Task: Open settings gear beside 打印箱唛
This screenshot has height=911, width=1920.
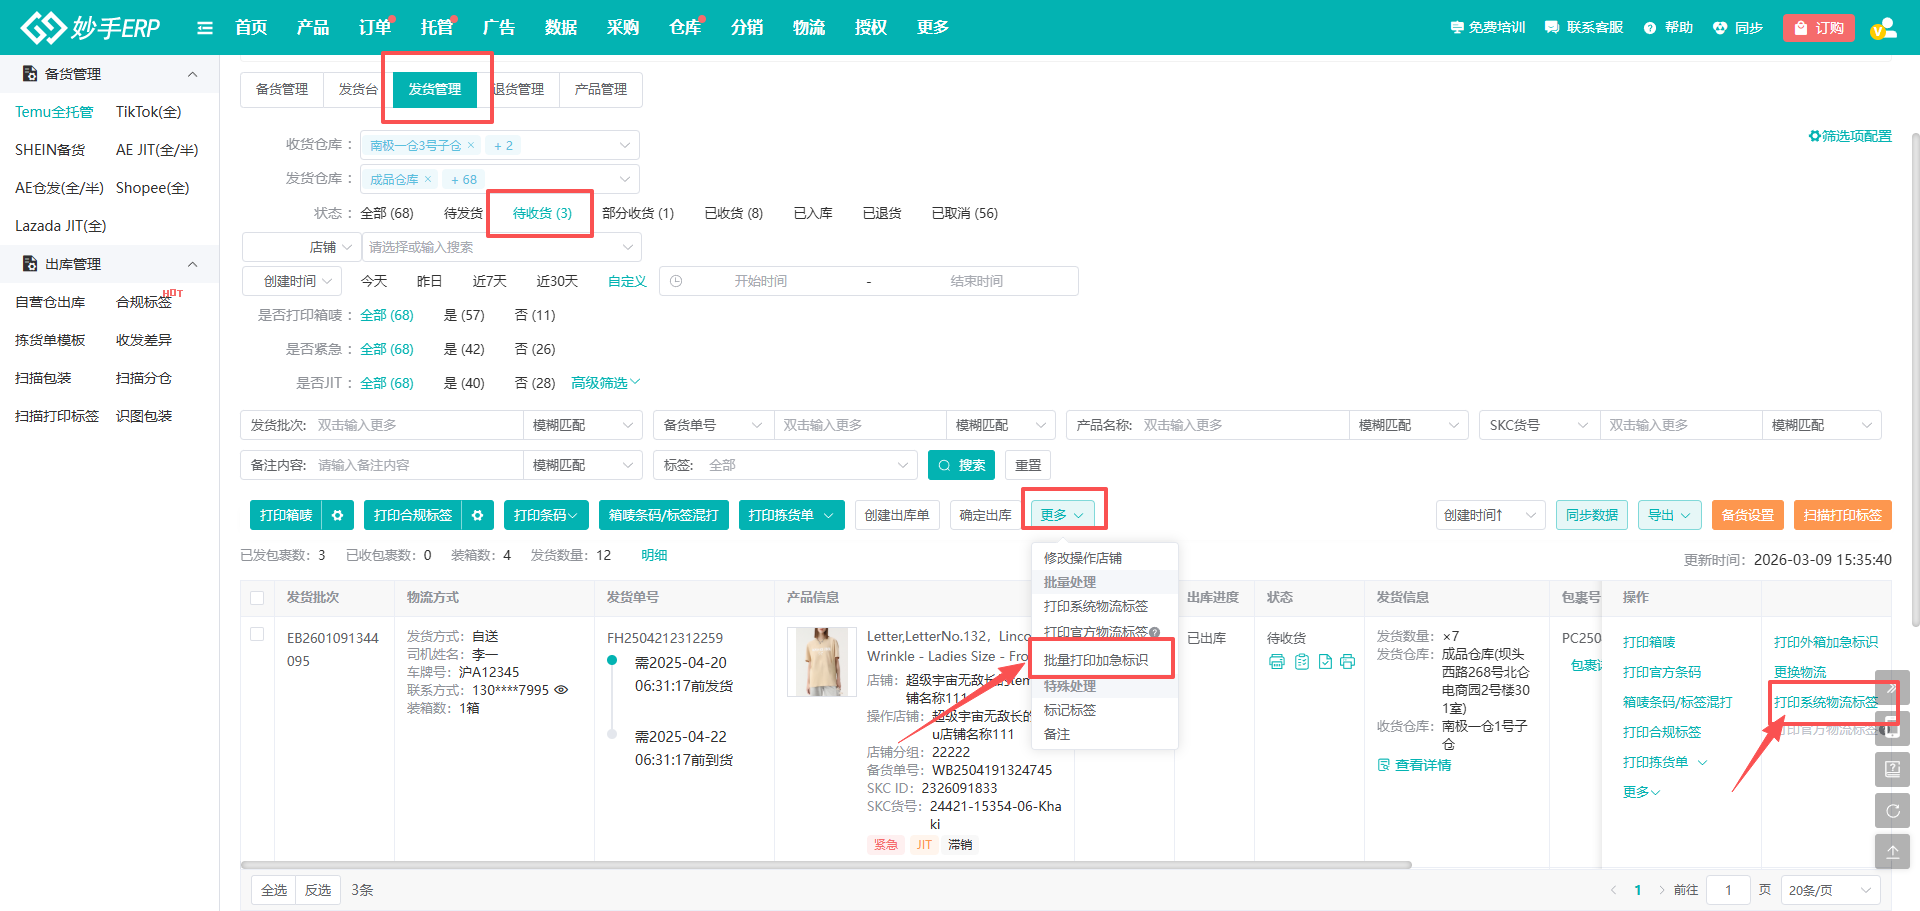Action: (x=338, y=515)
